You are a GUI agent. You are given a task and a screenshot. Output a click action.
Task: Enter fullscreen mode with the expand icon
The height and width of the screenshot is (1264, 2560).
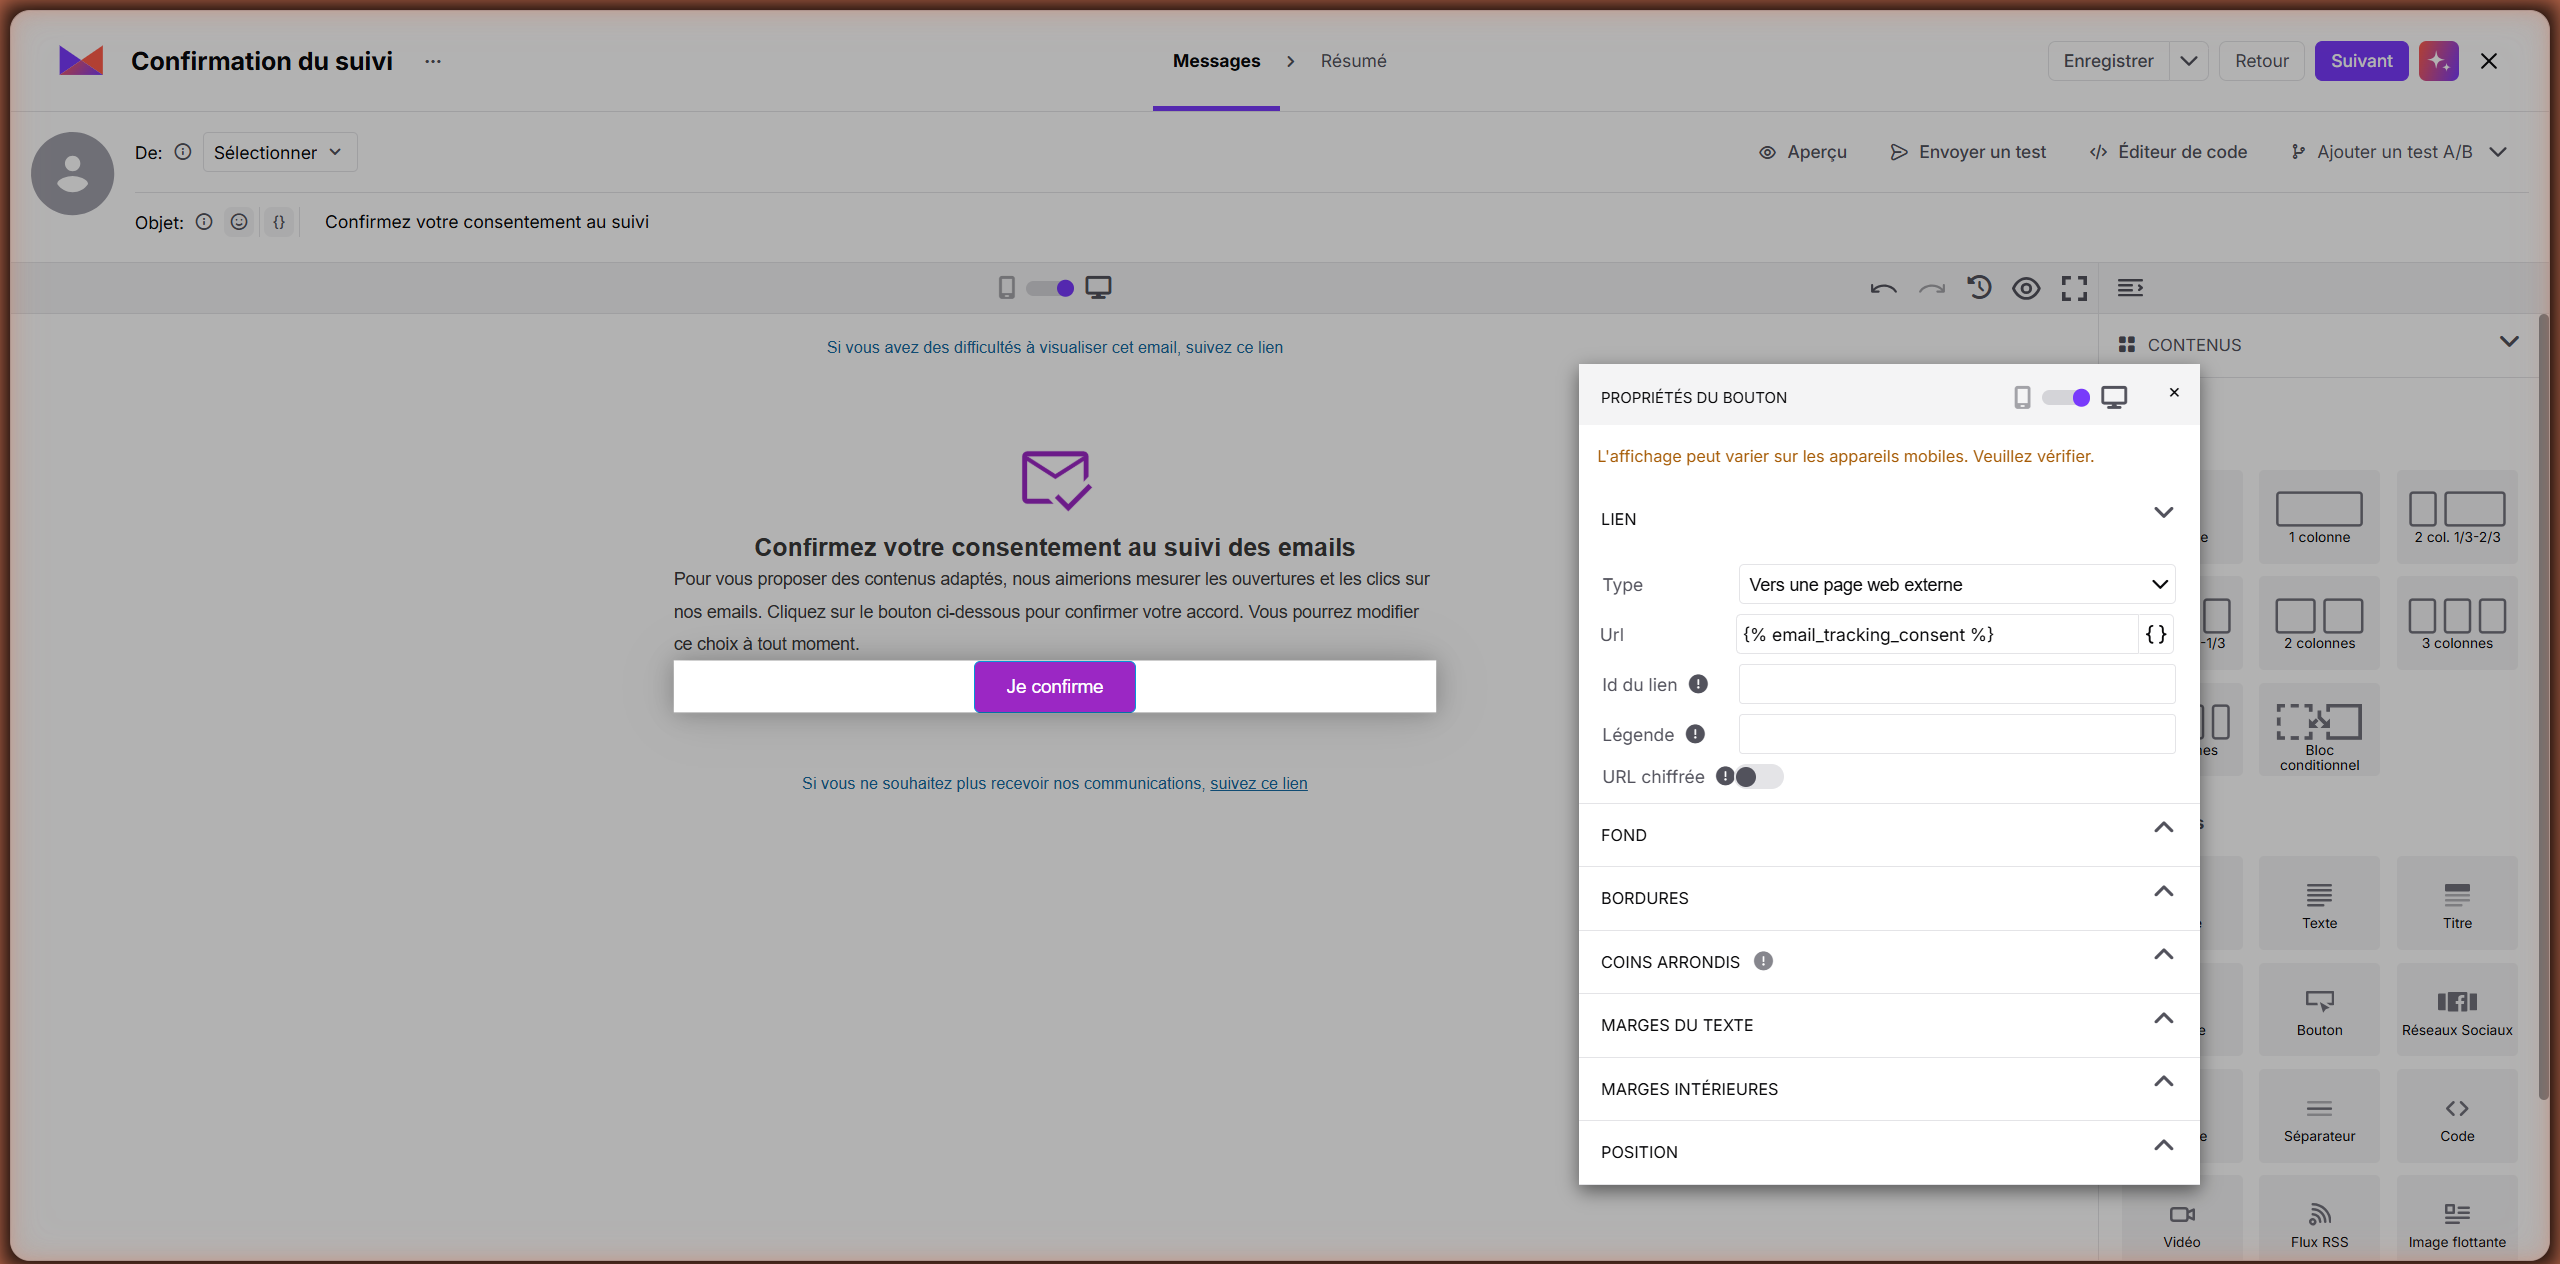[2074, 289]
